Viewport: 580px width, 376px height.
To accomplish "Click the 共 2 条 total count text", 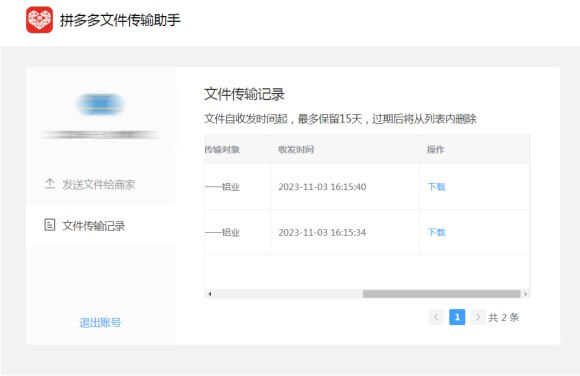I will (x=503, y=318).
